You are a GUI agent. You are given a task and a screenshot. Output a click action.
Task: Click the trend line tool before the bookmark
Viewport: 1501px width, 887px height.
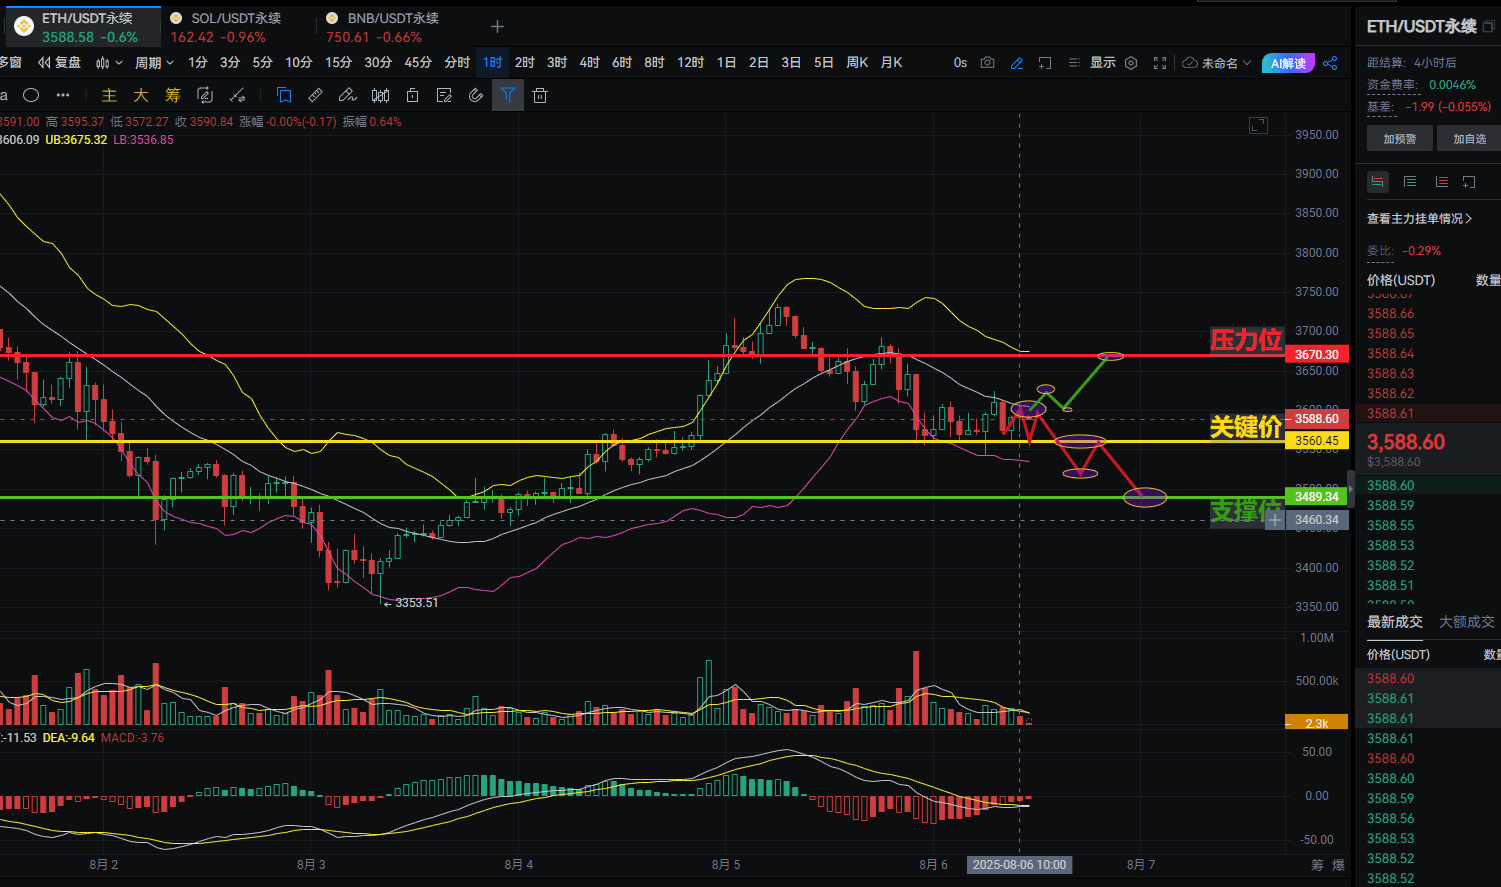(x=237, y=95)
